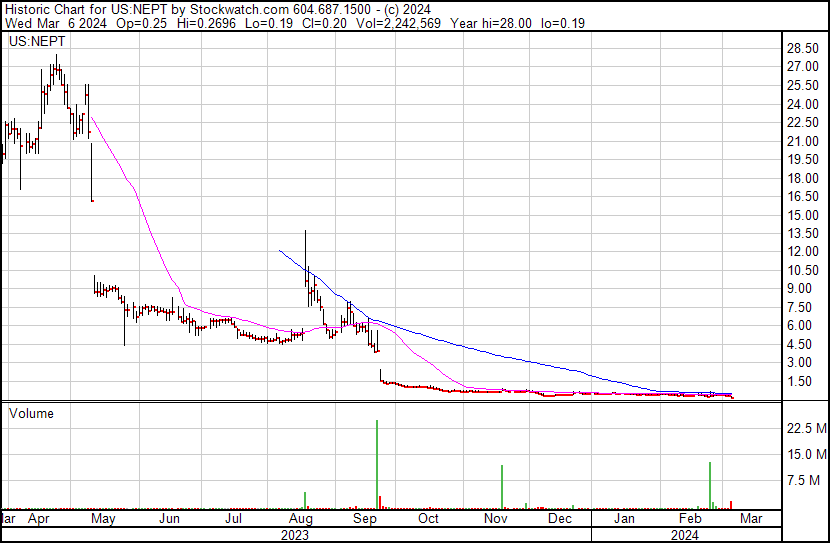
Task: Select the 18.00 price axis label
Action: tap(803, 178)
